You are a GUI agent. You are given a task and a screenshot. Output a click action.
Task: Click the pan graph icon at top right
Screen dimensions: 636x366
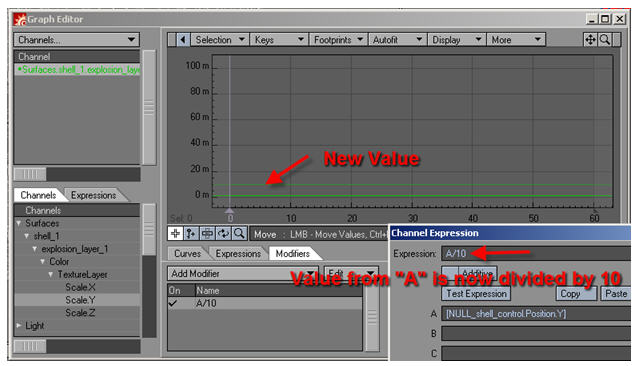click(x=590, y=40)
